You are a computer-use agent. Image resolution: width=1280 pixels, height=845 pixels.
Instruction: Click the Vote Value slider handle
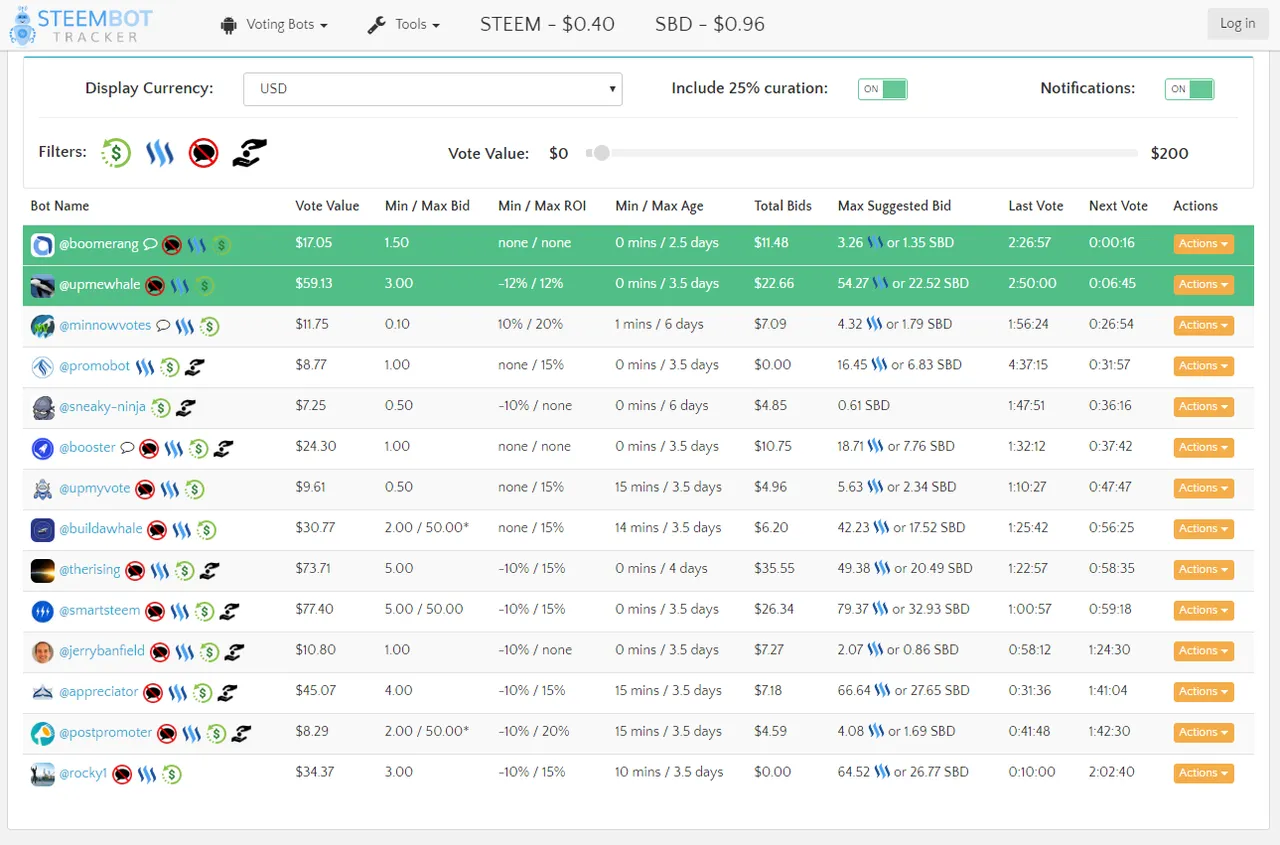coord(601,153)
